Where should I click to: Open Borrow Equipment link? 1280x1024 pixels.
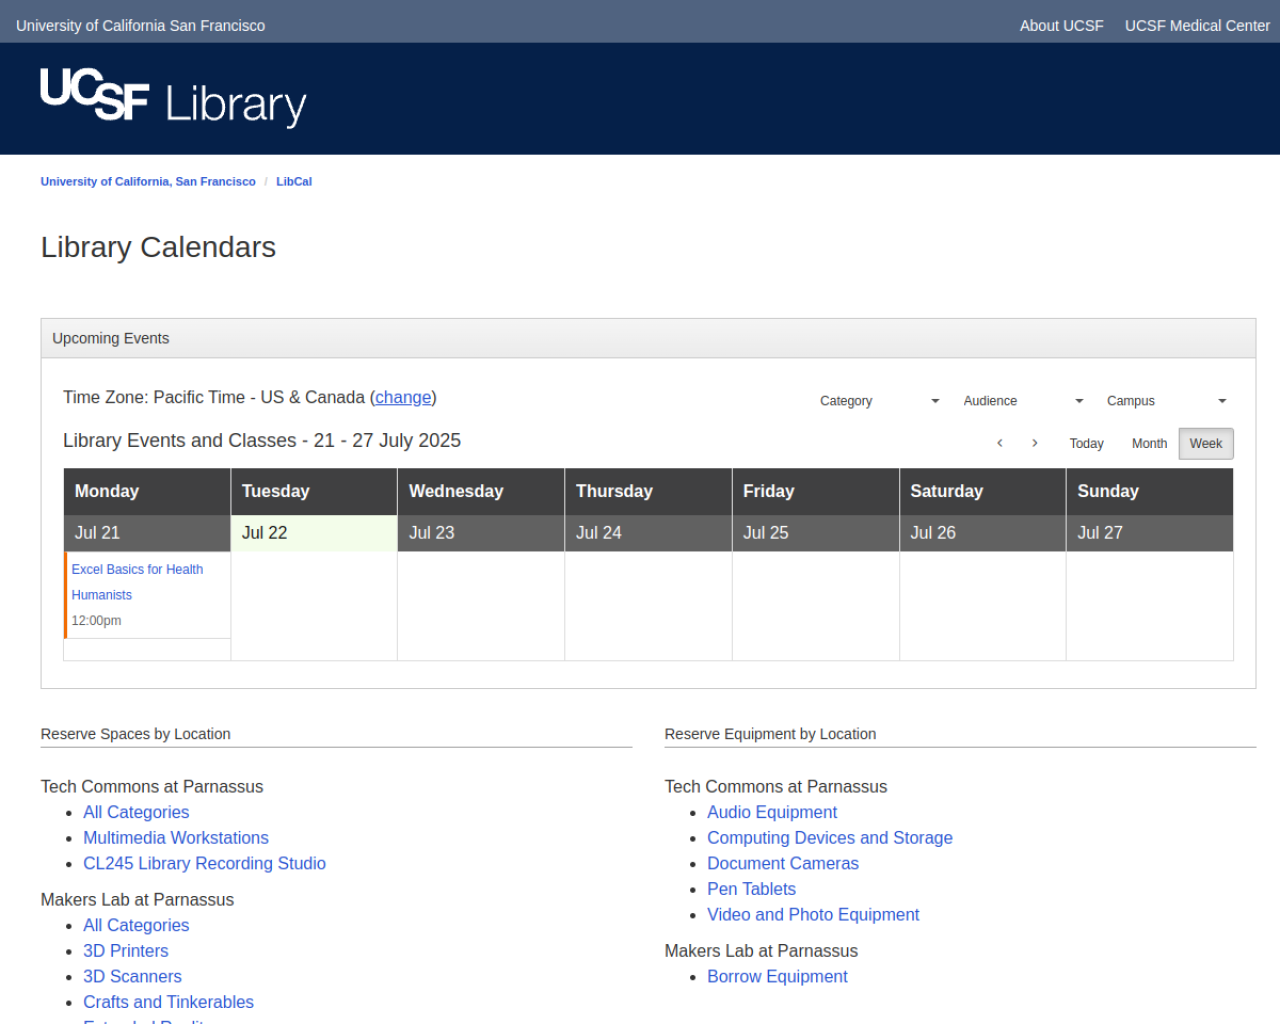(777, 977)
